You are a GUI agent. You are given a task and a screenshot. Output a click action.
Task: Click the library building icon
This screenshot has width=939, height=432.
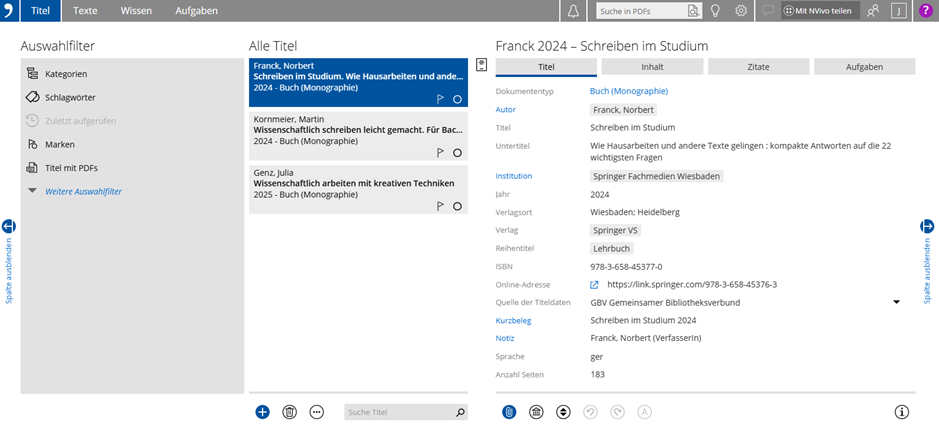[x=536, y=411]
